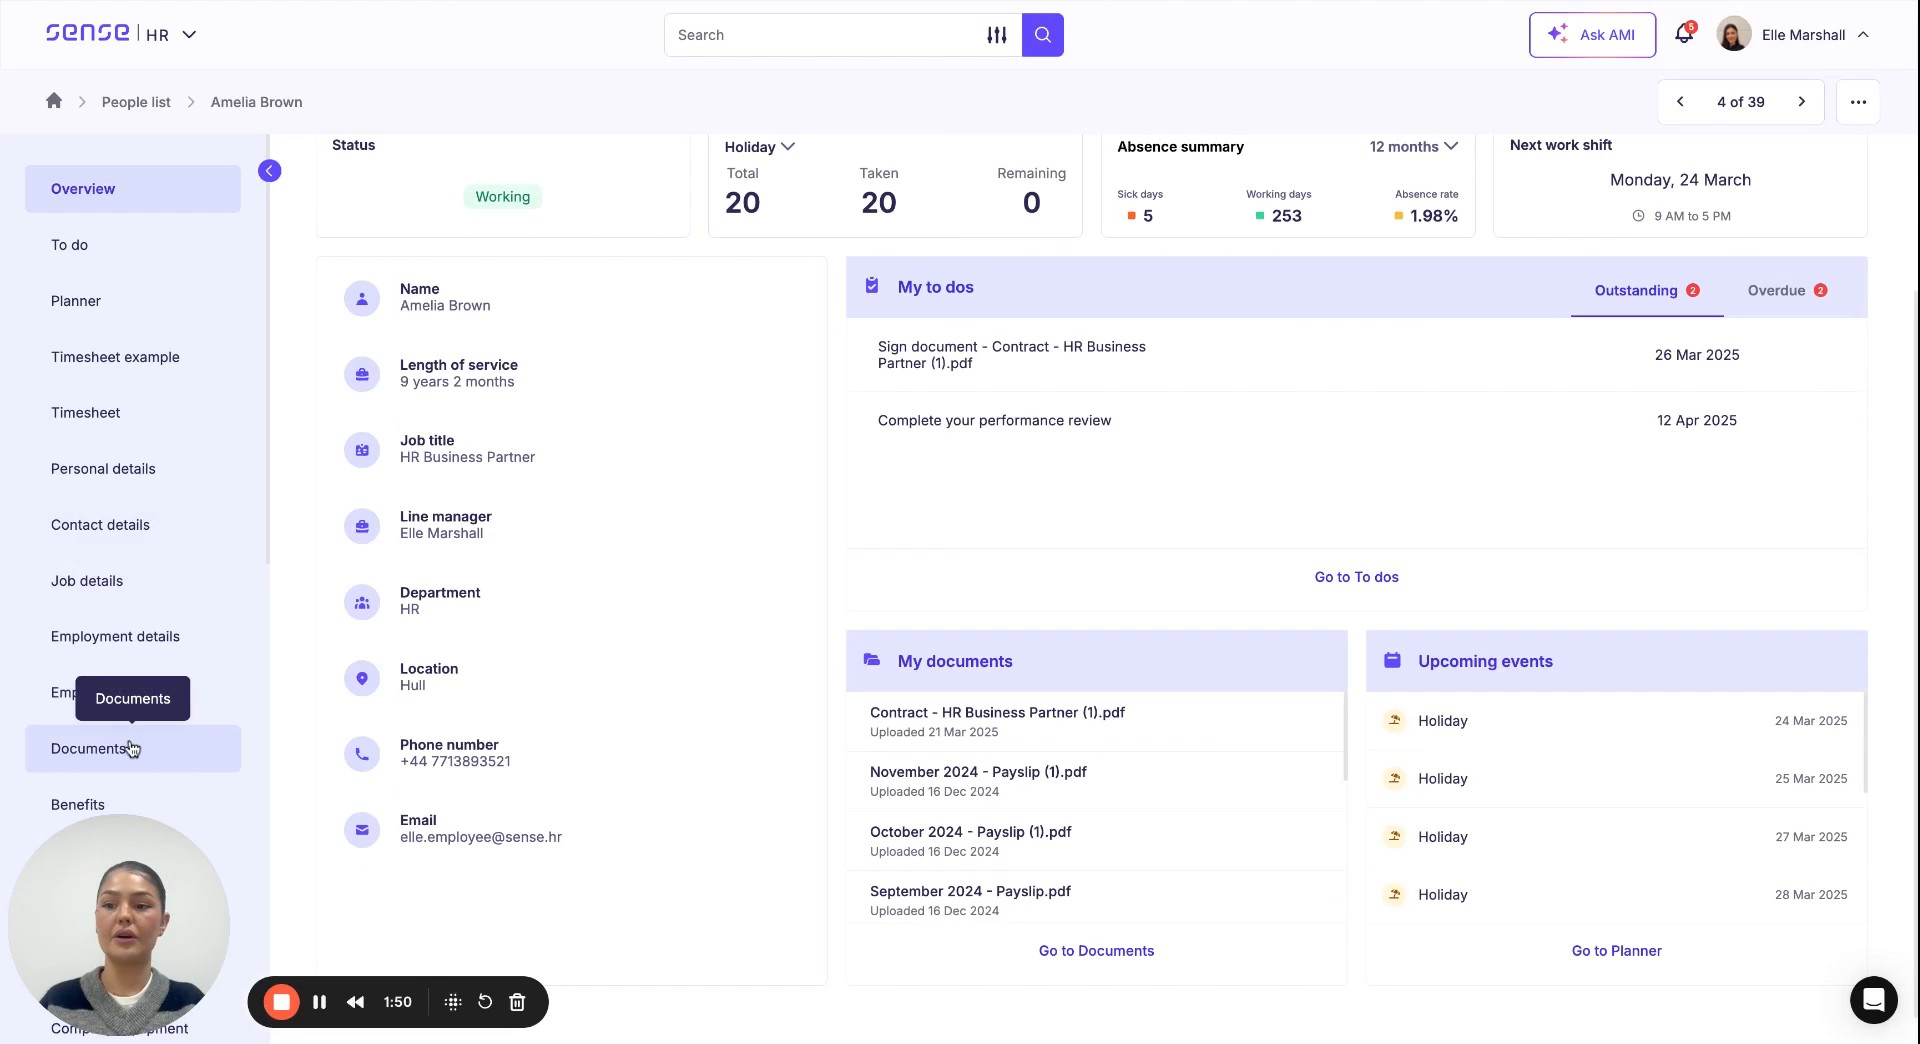Click the Go to Documents link

[x=1096, y=950]
